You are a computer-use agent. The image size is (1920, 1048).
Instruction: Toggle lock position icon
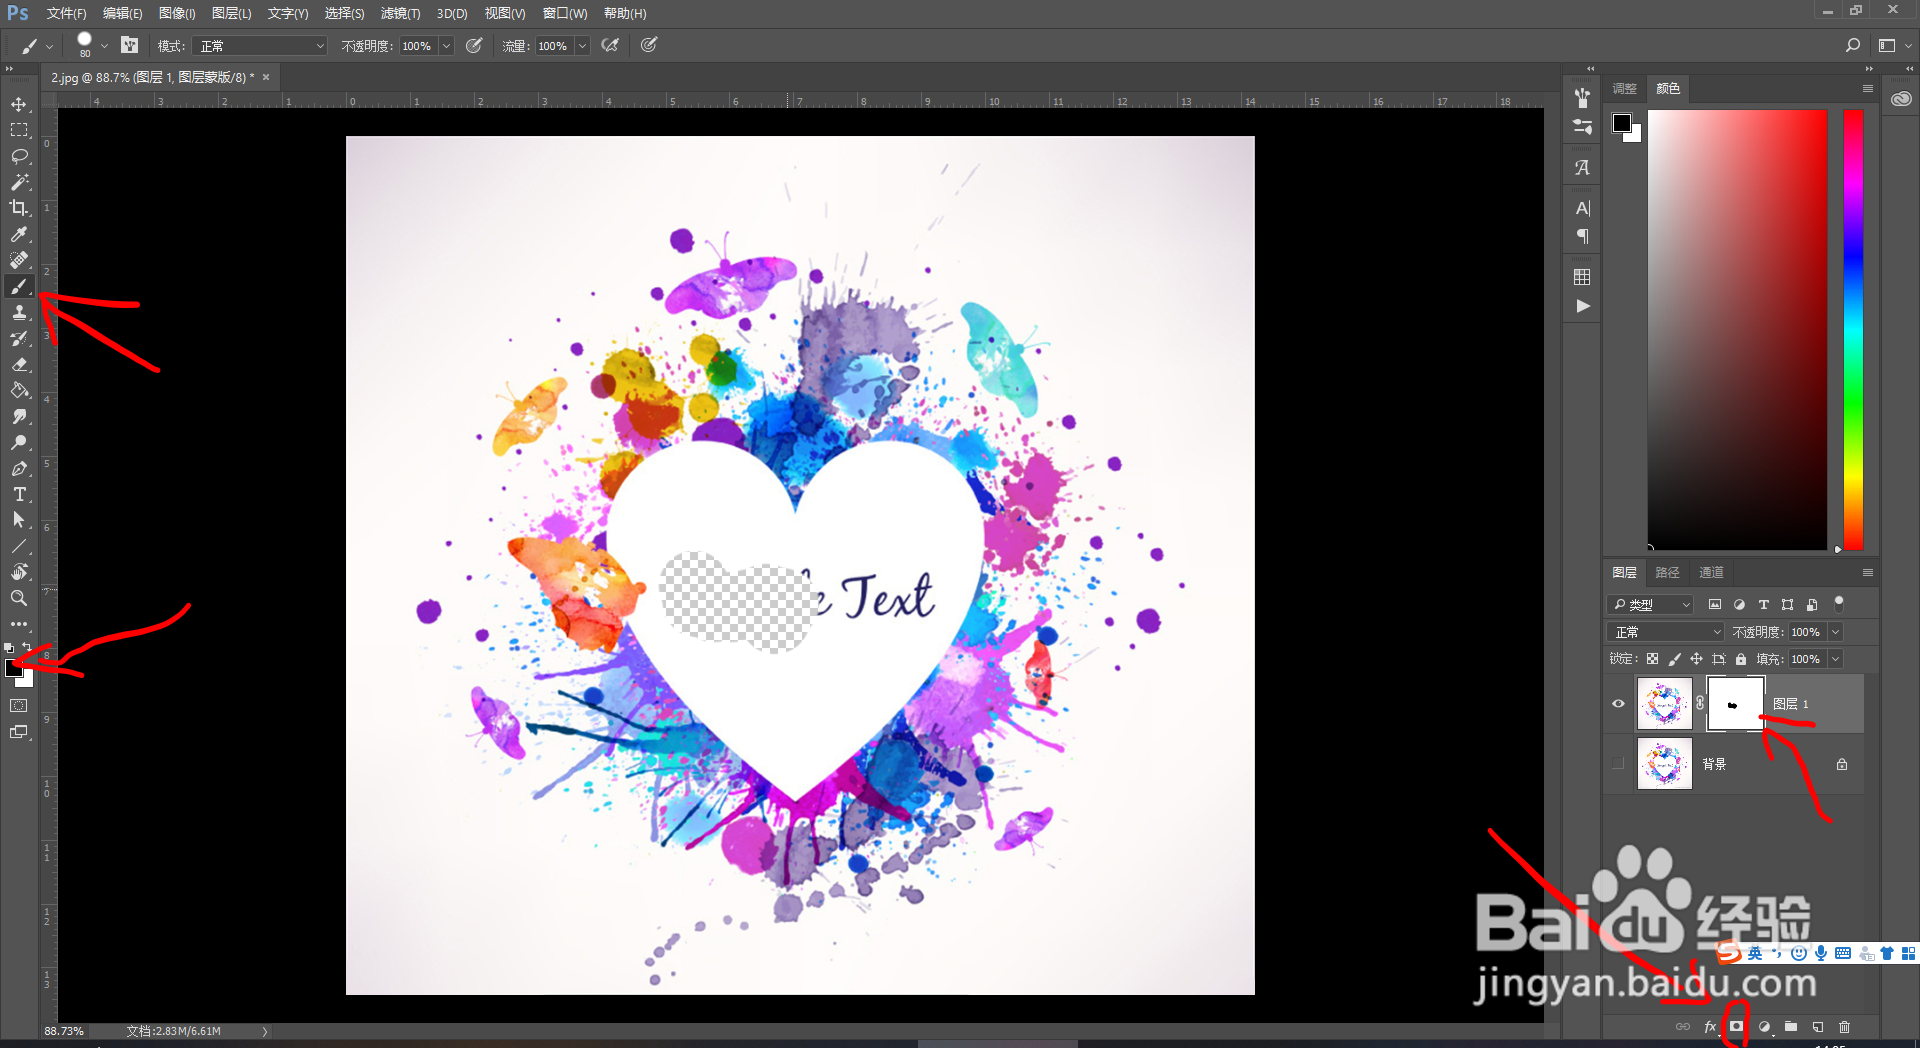pyautogui.click(x=1696, y=659)
